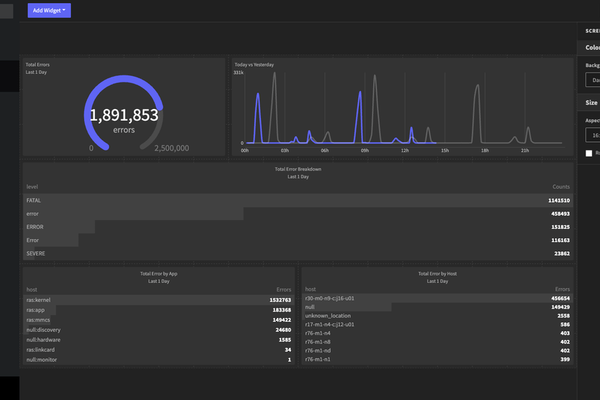Click the host error count 2558
This screenshot has width=600, height=400.
[x=563, y=316]
